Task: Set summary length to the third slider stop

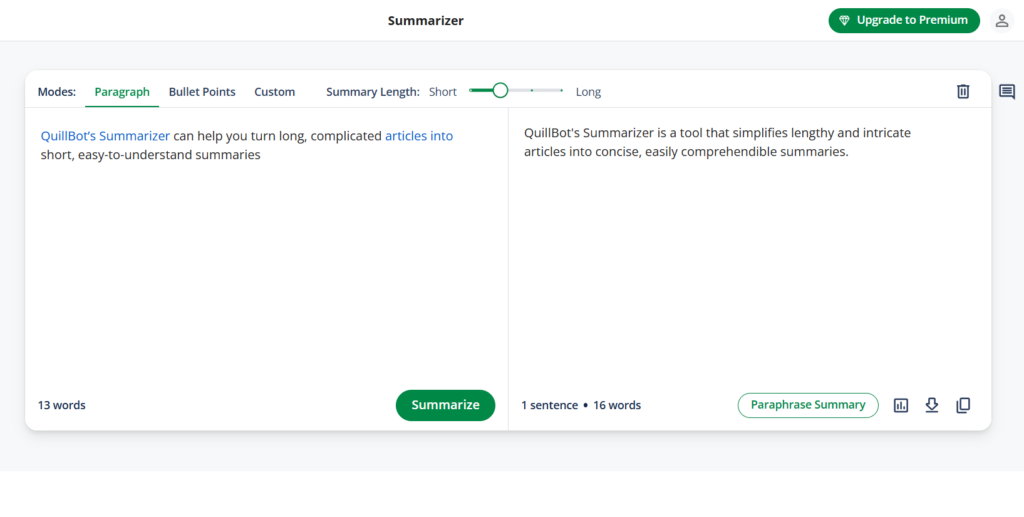Action: tap(532, 91)
